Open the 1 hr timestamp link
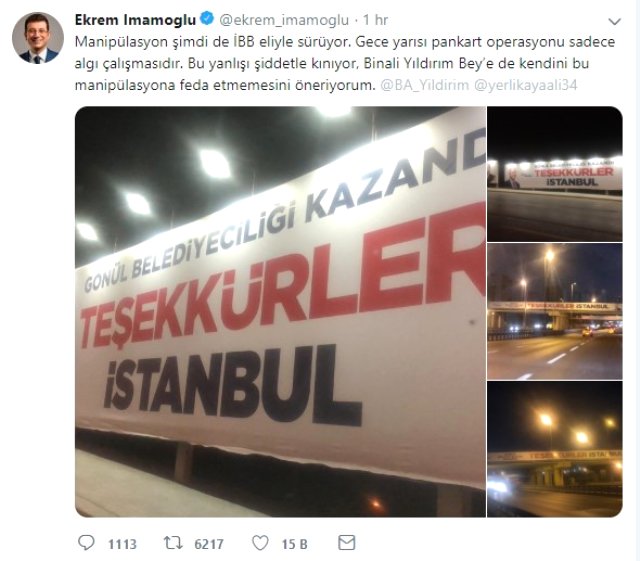 [375, 20]
